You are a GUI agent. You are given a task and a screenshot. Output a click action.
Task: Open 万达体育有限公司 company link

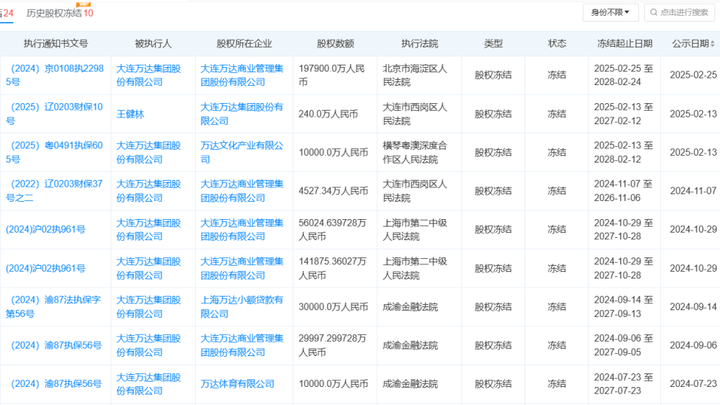237,384
